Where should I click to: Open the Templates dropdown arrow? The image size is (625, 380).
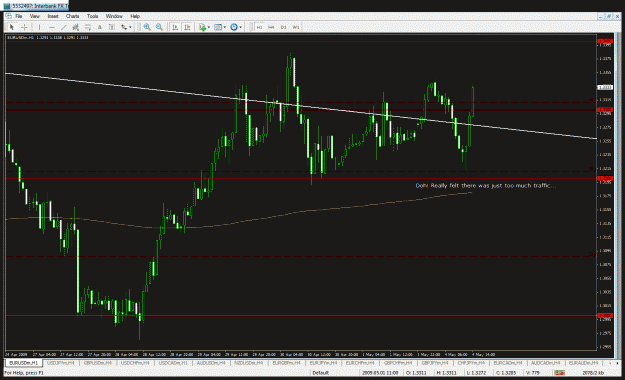224,28
